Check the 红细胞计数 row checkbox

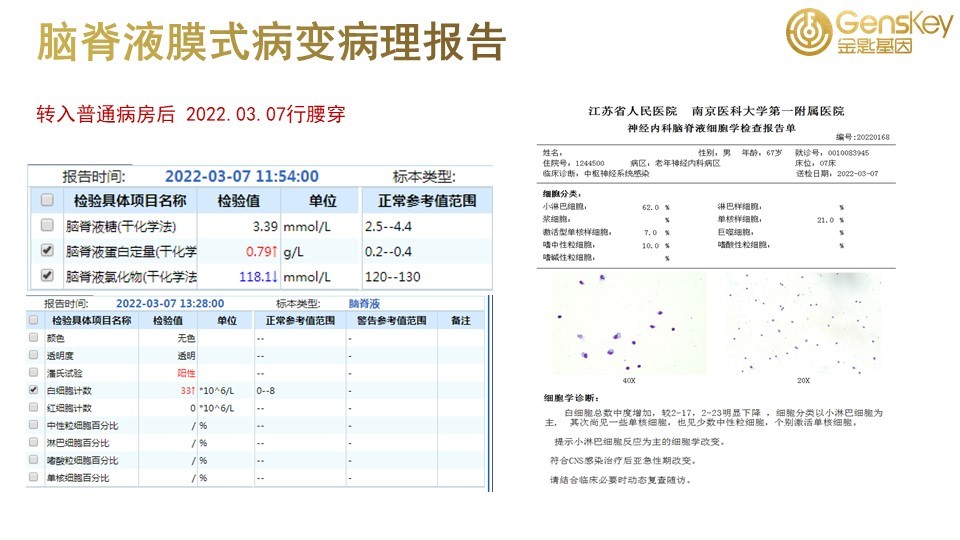click(34, 407)
